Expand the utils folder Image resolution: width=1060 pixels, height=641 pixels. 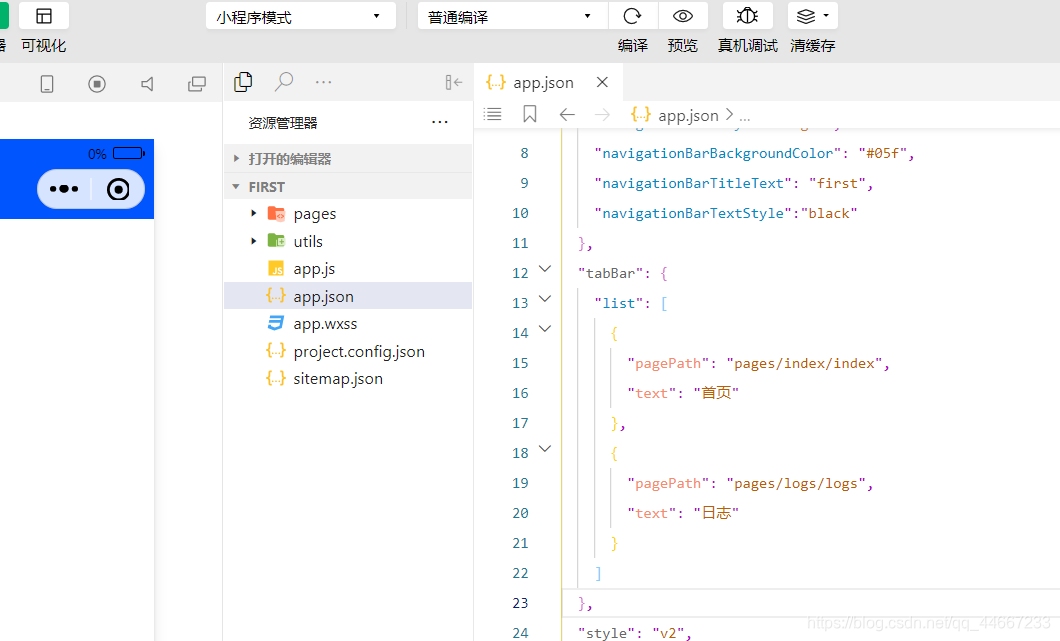348,241
